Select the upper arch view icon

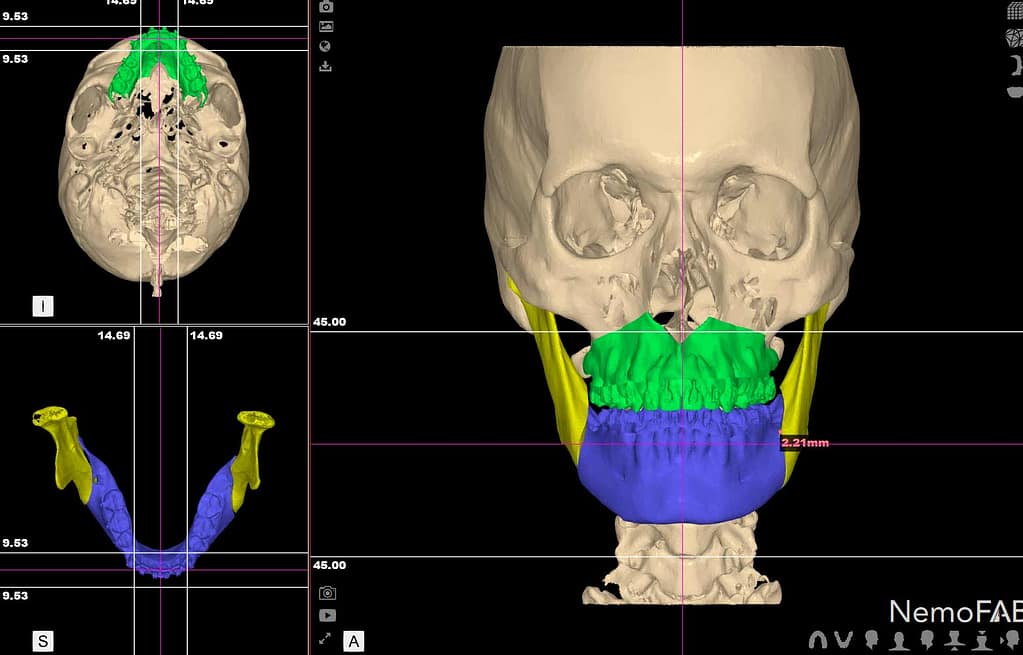click(817, 639)
